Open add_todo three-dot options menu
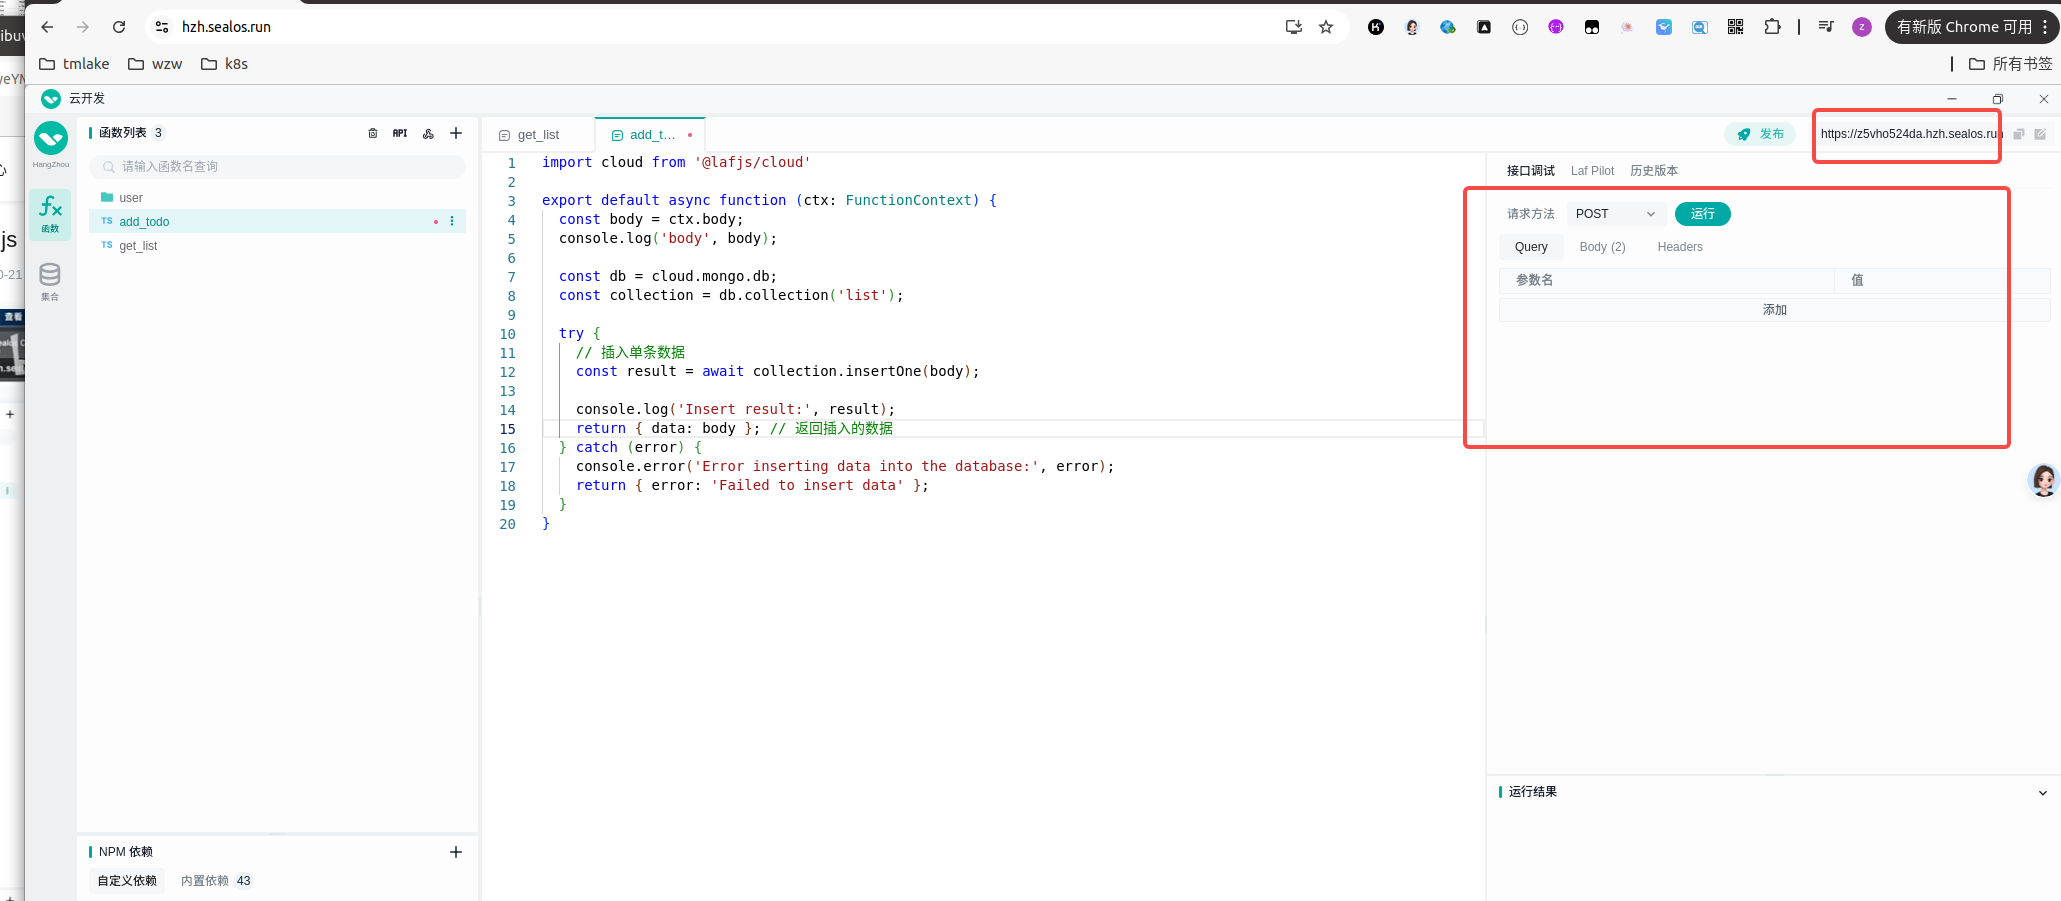The image size is (2061, 901). coord(452,221)
